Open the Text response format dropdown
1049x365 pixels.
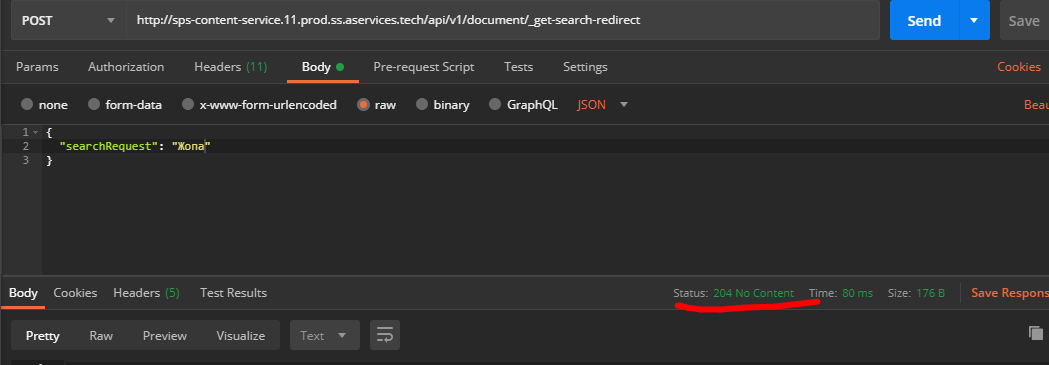324,335
